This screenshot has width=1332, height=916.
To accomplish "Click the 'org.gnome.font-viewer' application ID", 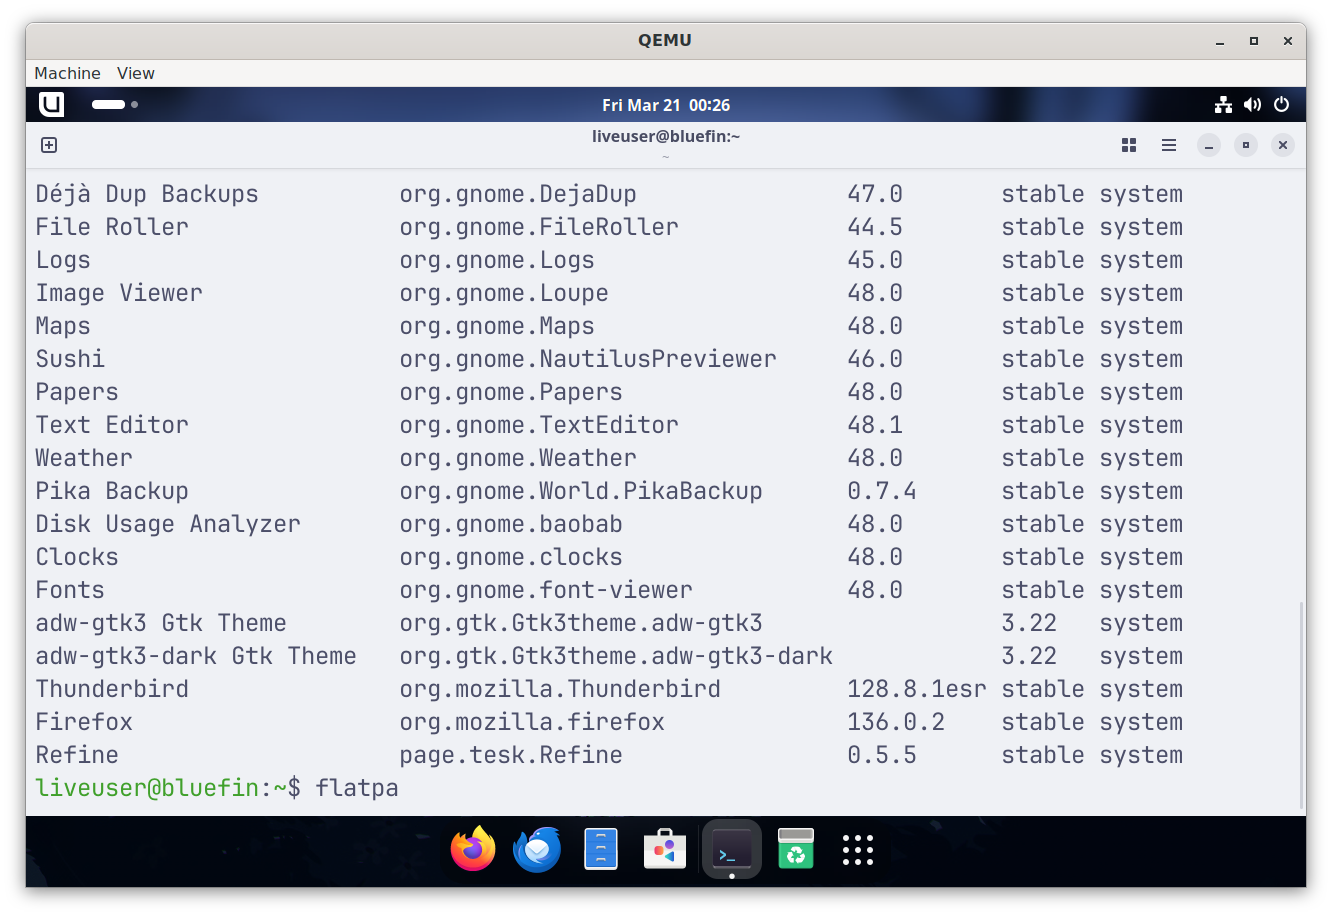I will (x=546, y=590).
